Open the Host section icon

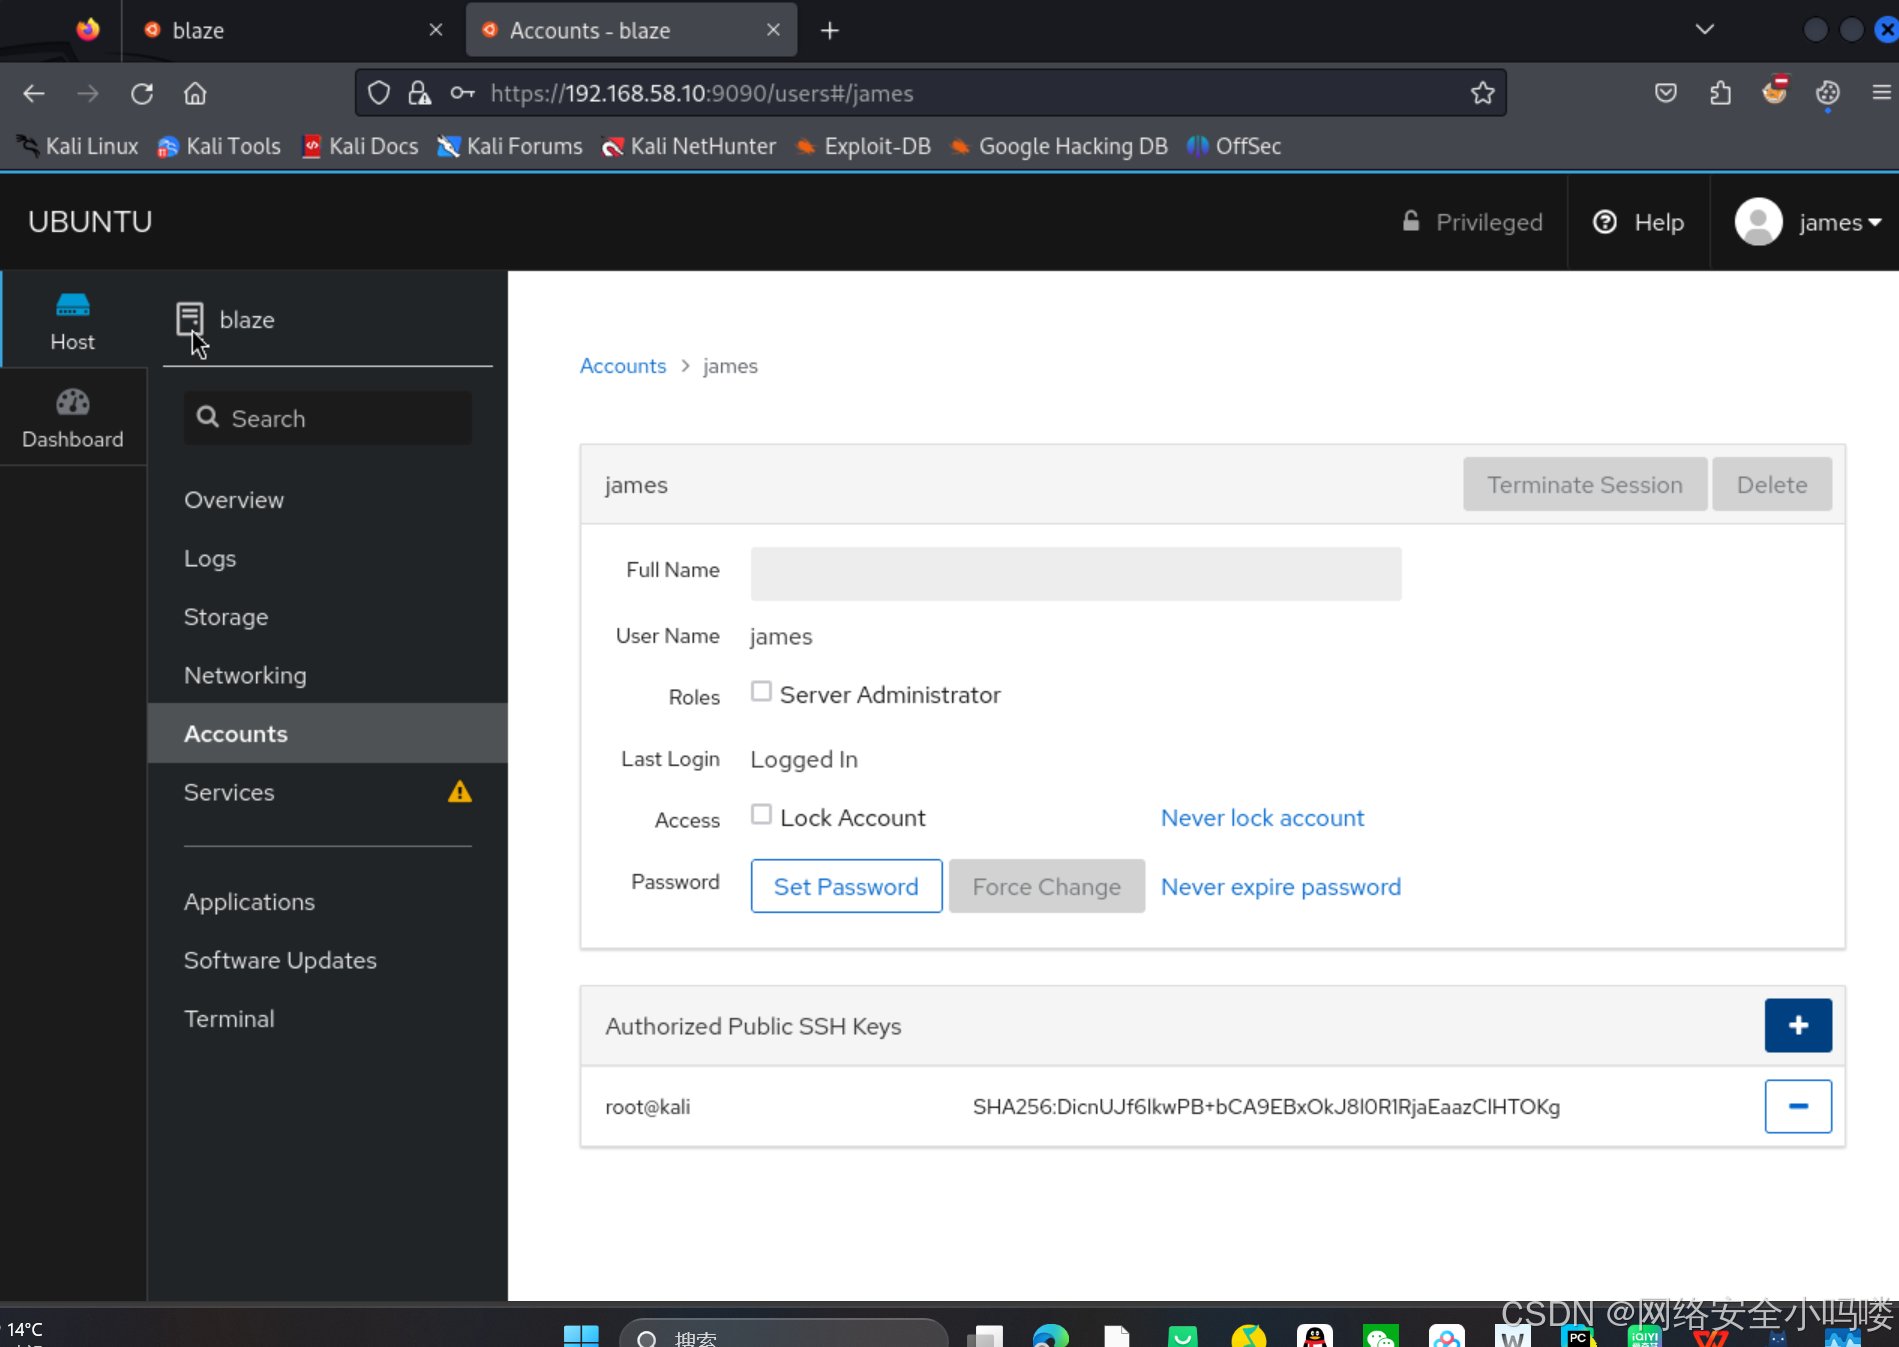(x=73, y=305)
